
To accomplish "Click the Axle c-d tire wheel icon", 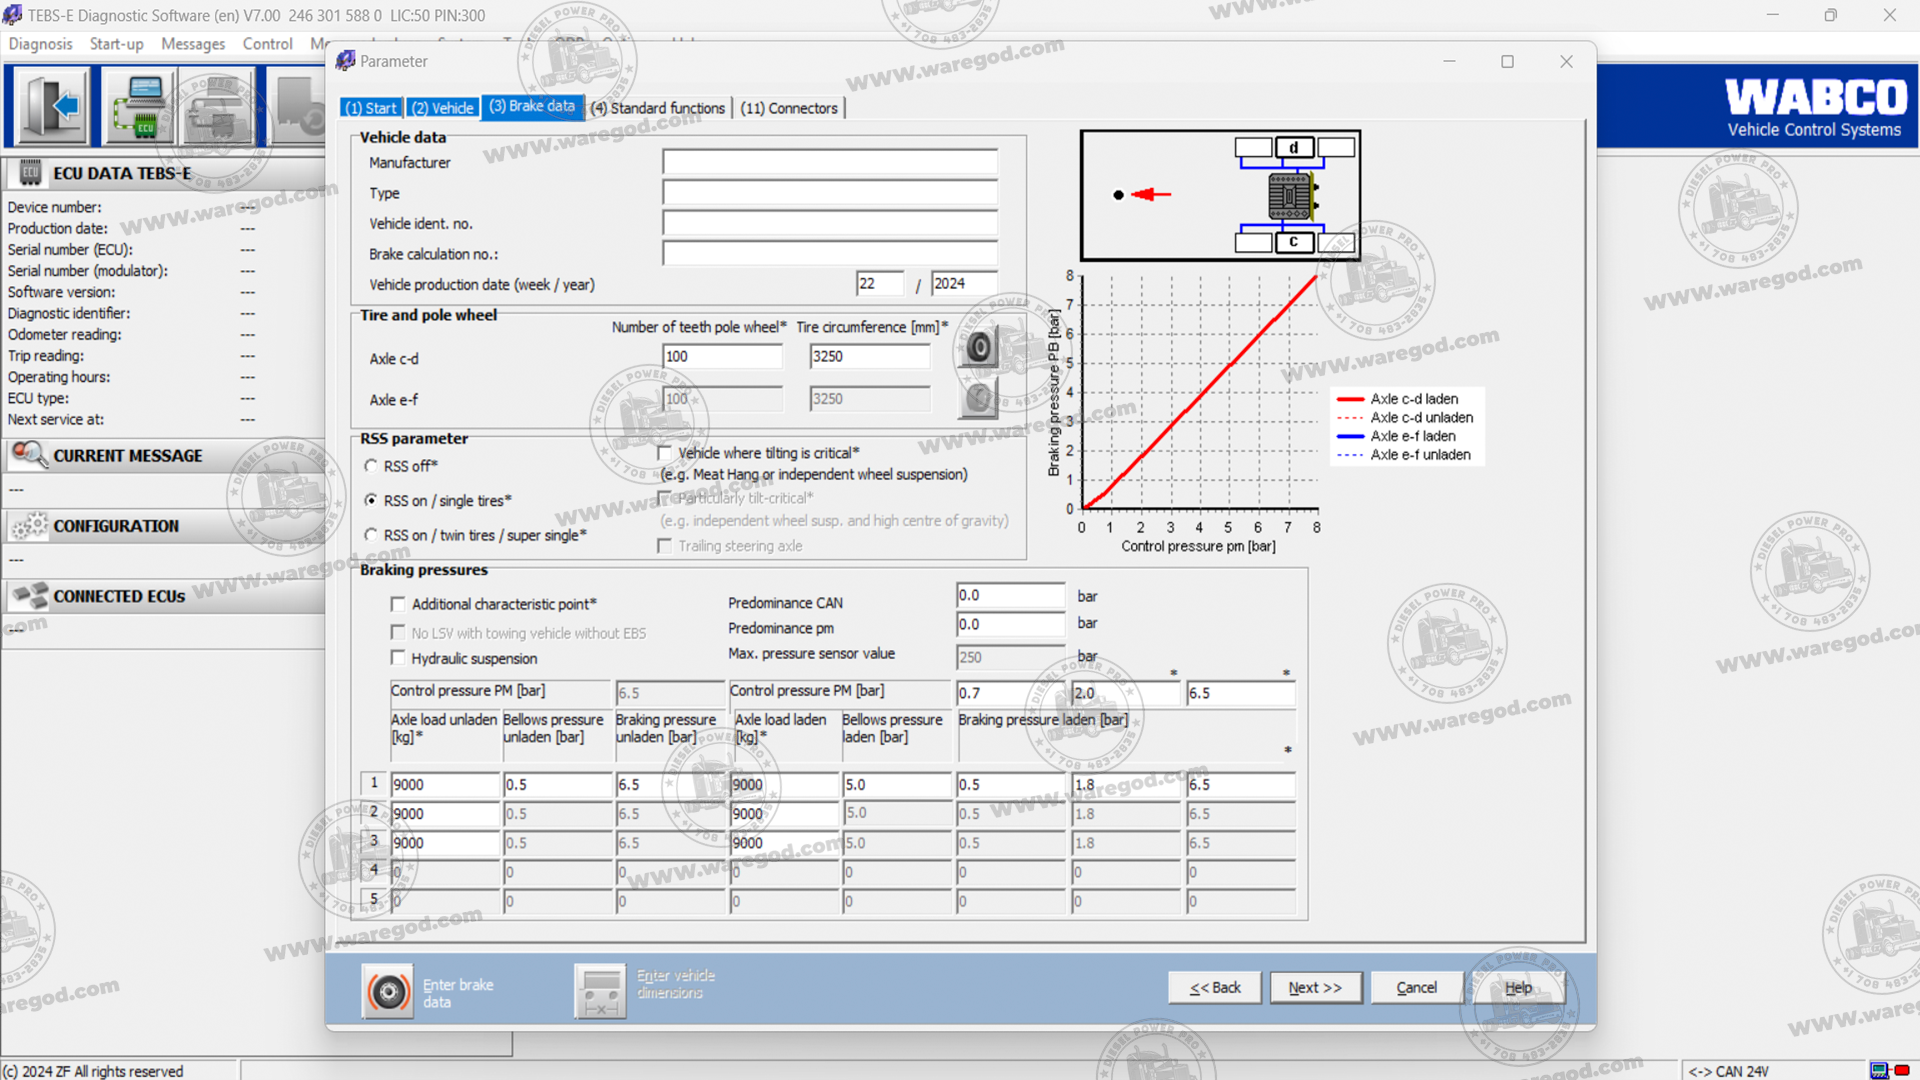I will (x=979, y=348).
